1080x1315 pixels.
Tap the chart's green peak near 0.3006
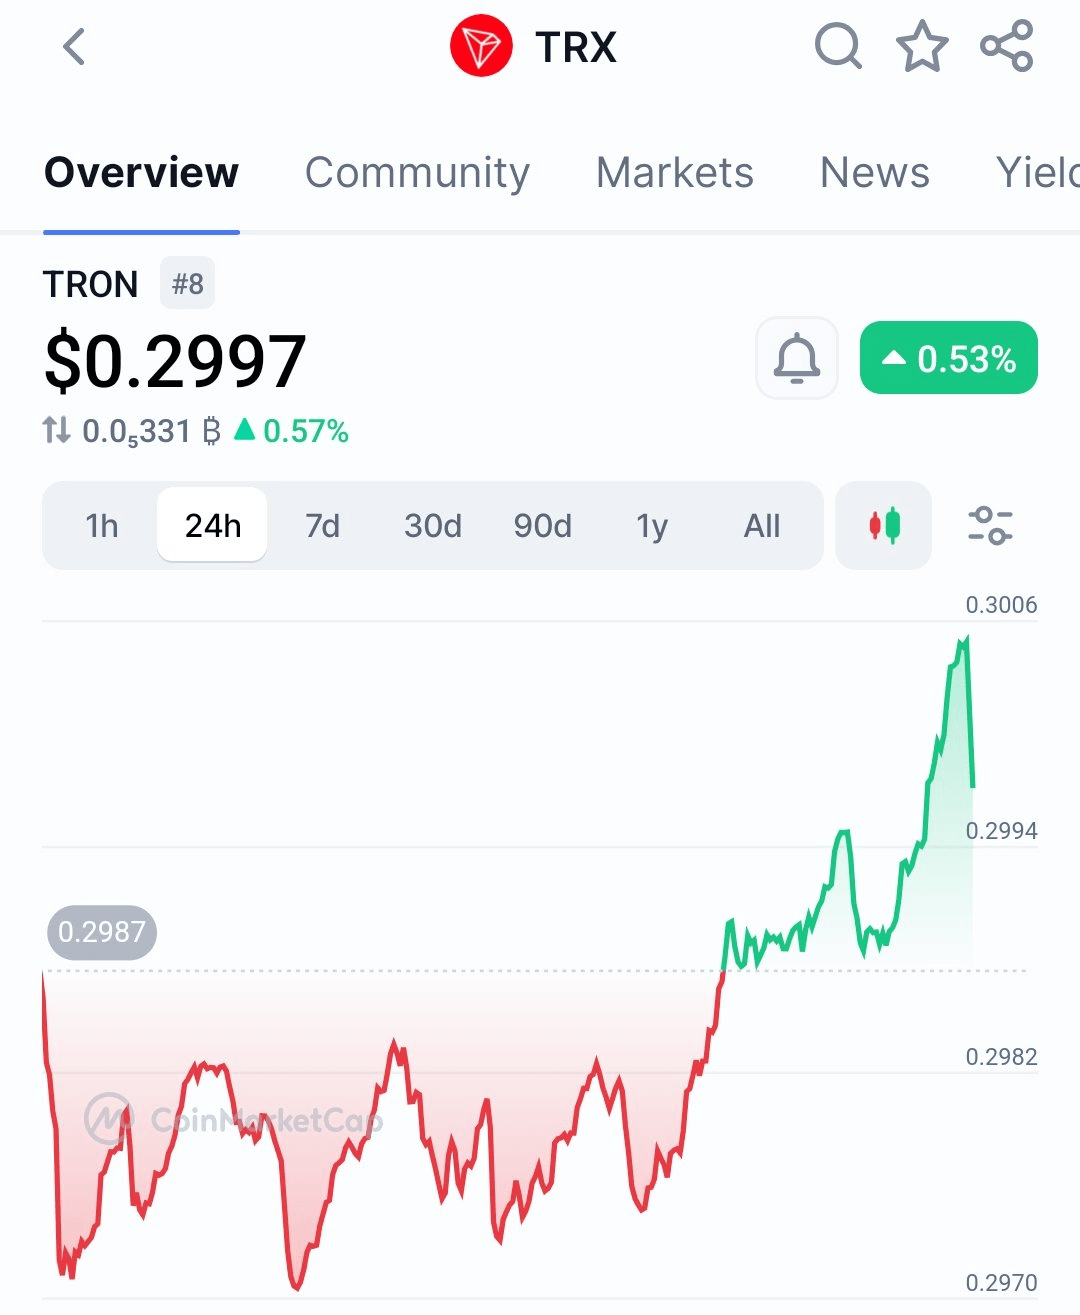point(964,640)
